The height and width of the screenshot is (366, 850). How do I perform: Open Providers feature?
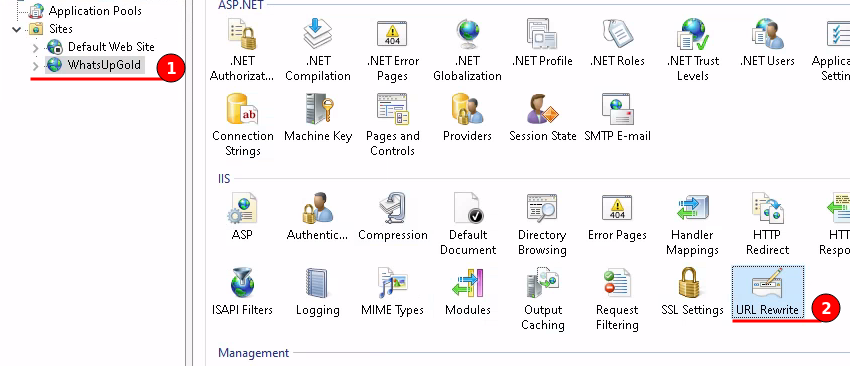coord(467,118)
